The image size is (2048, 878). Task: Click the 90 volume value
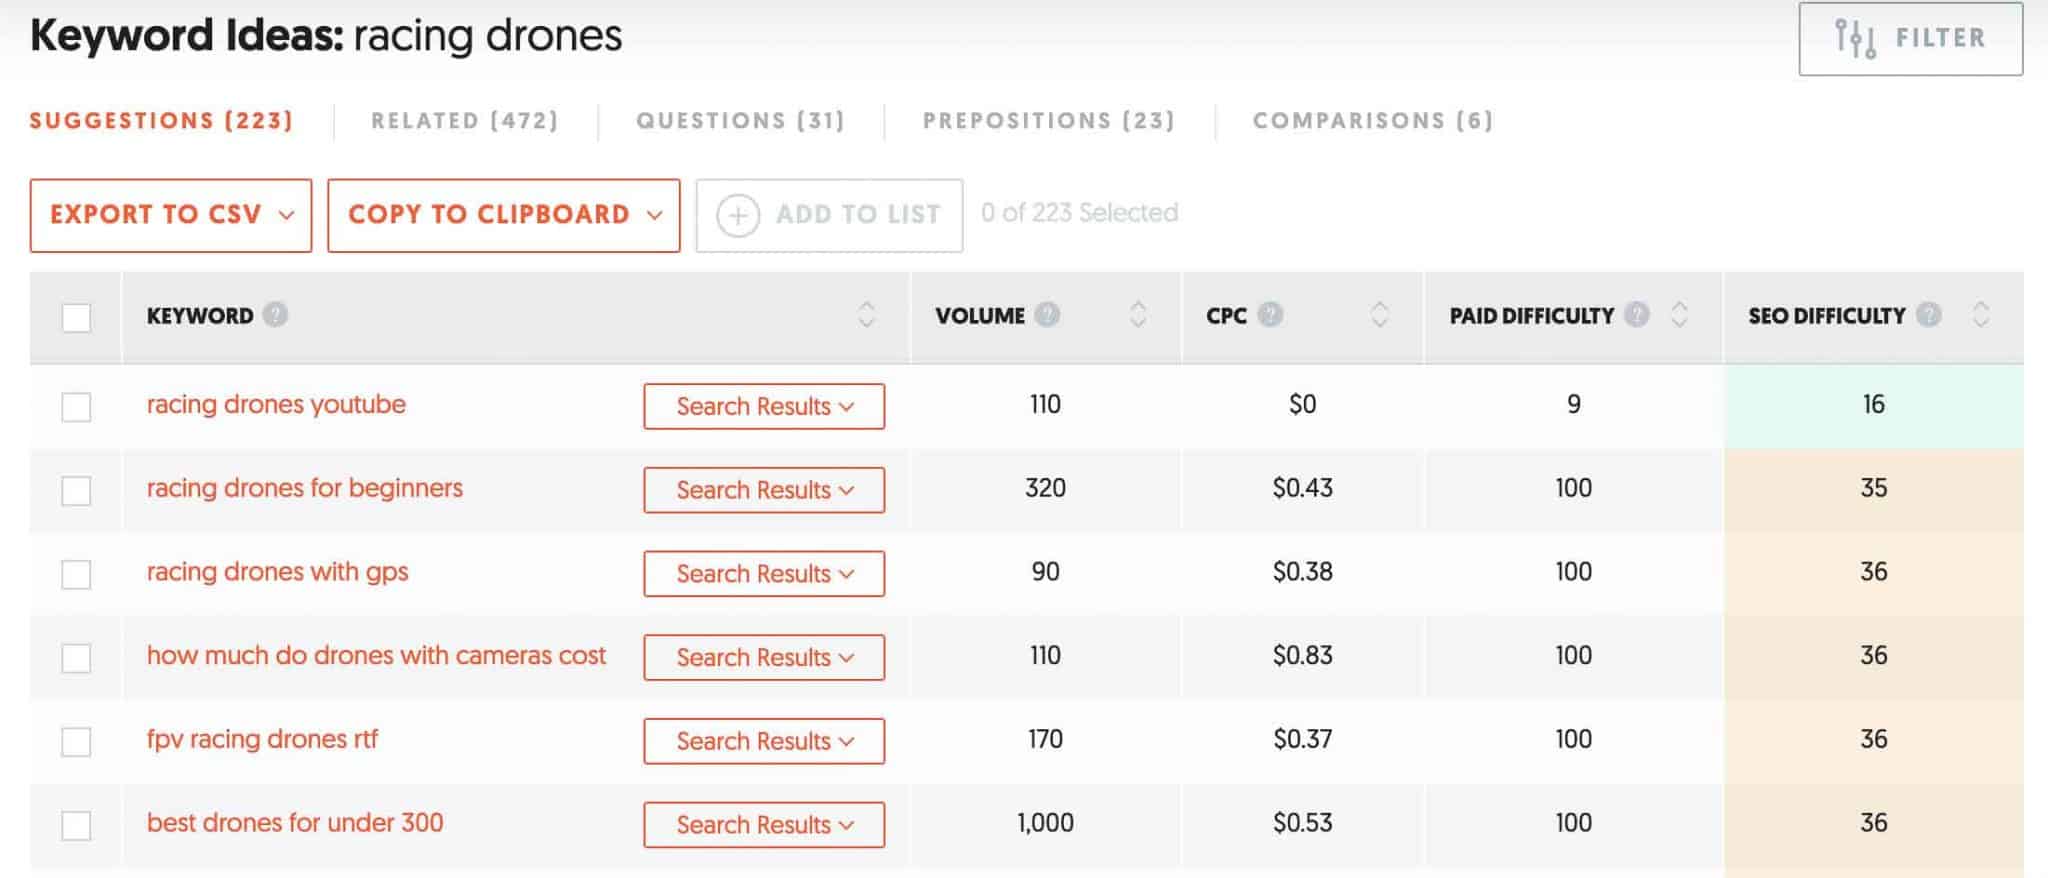click(1045, 572)
